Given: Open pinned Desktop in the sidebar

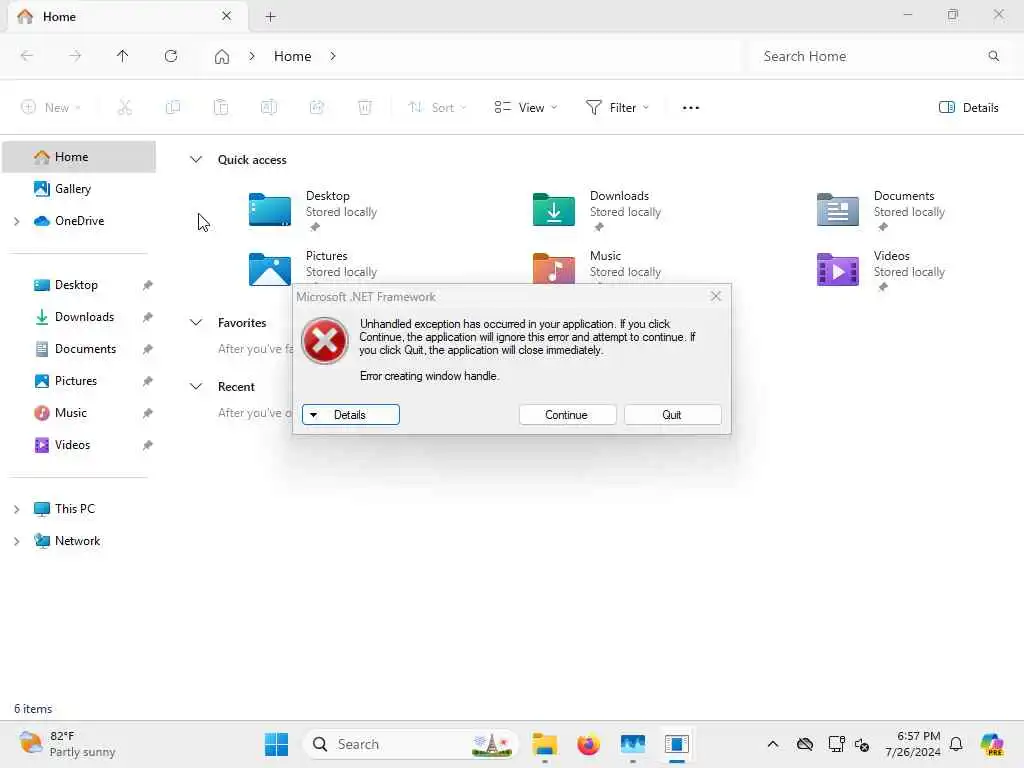Looking at the screenshot, I should [x=76, y=285].
